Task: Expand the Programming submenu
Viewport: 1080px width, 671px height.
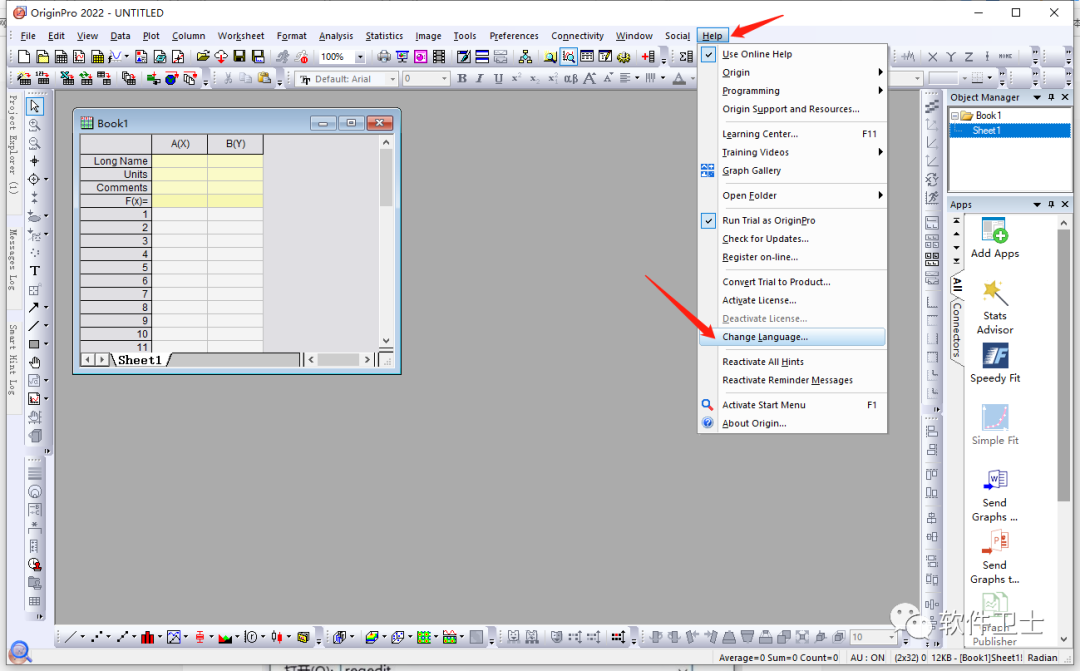Action: (x=792, y=91)
